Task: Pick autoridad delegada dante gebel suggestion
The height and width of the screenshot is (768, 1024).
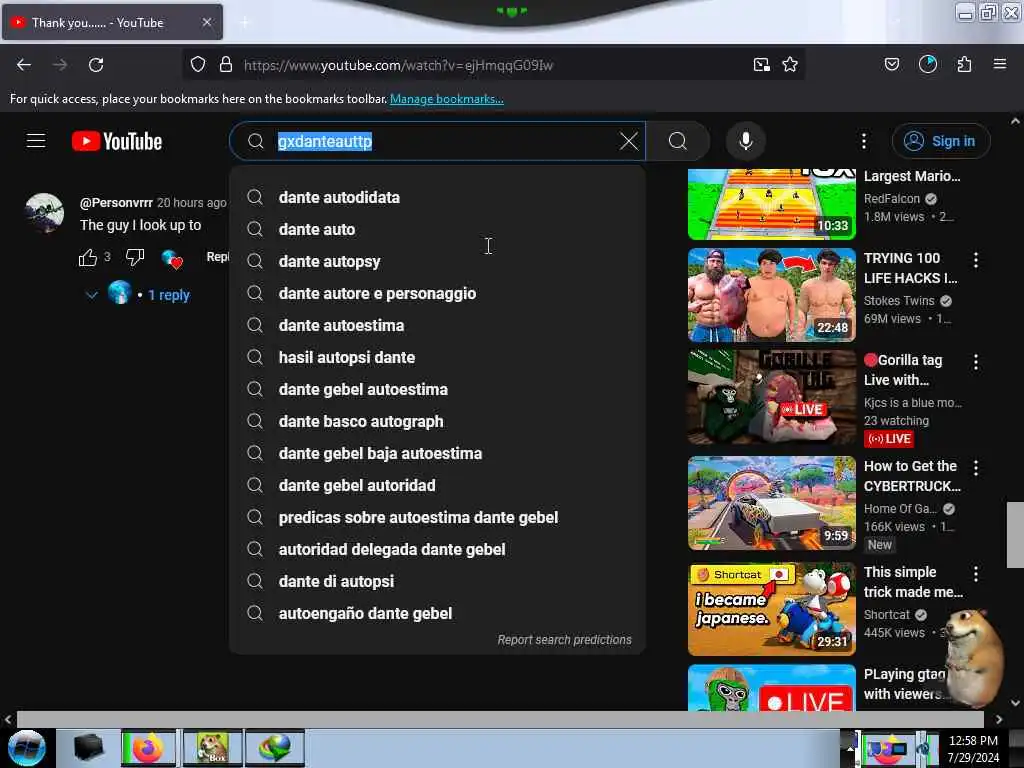Action: [437, 549]
